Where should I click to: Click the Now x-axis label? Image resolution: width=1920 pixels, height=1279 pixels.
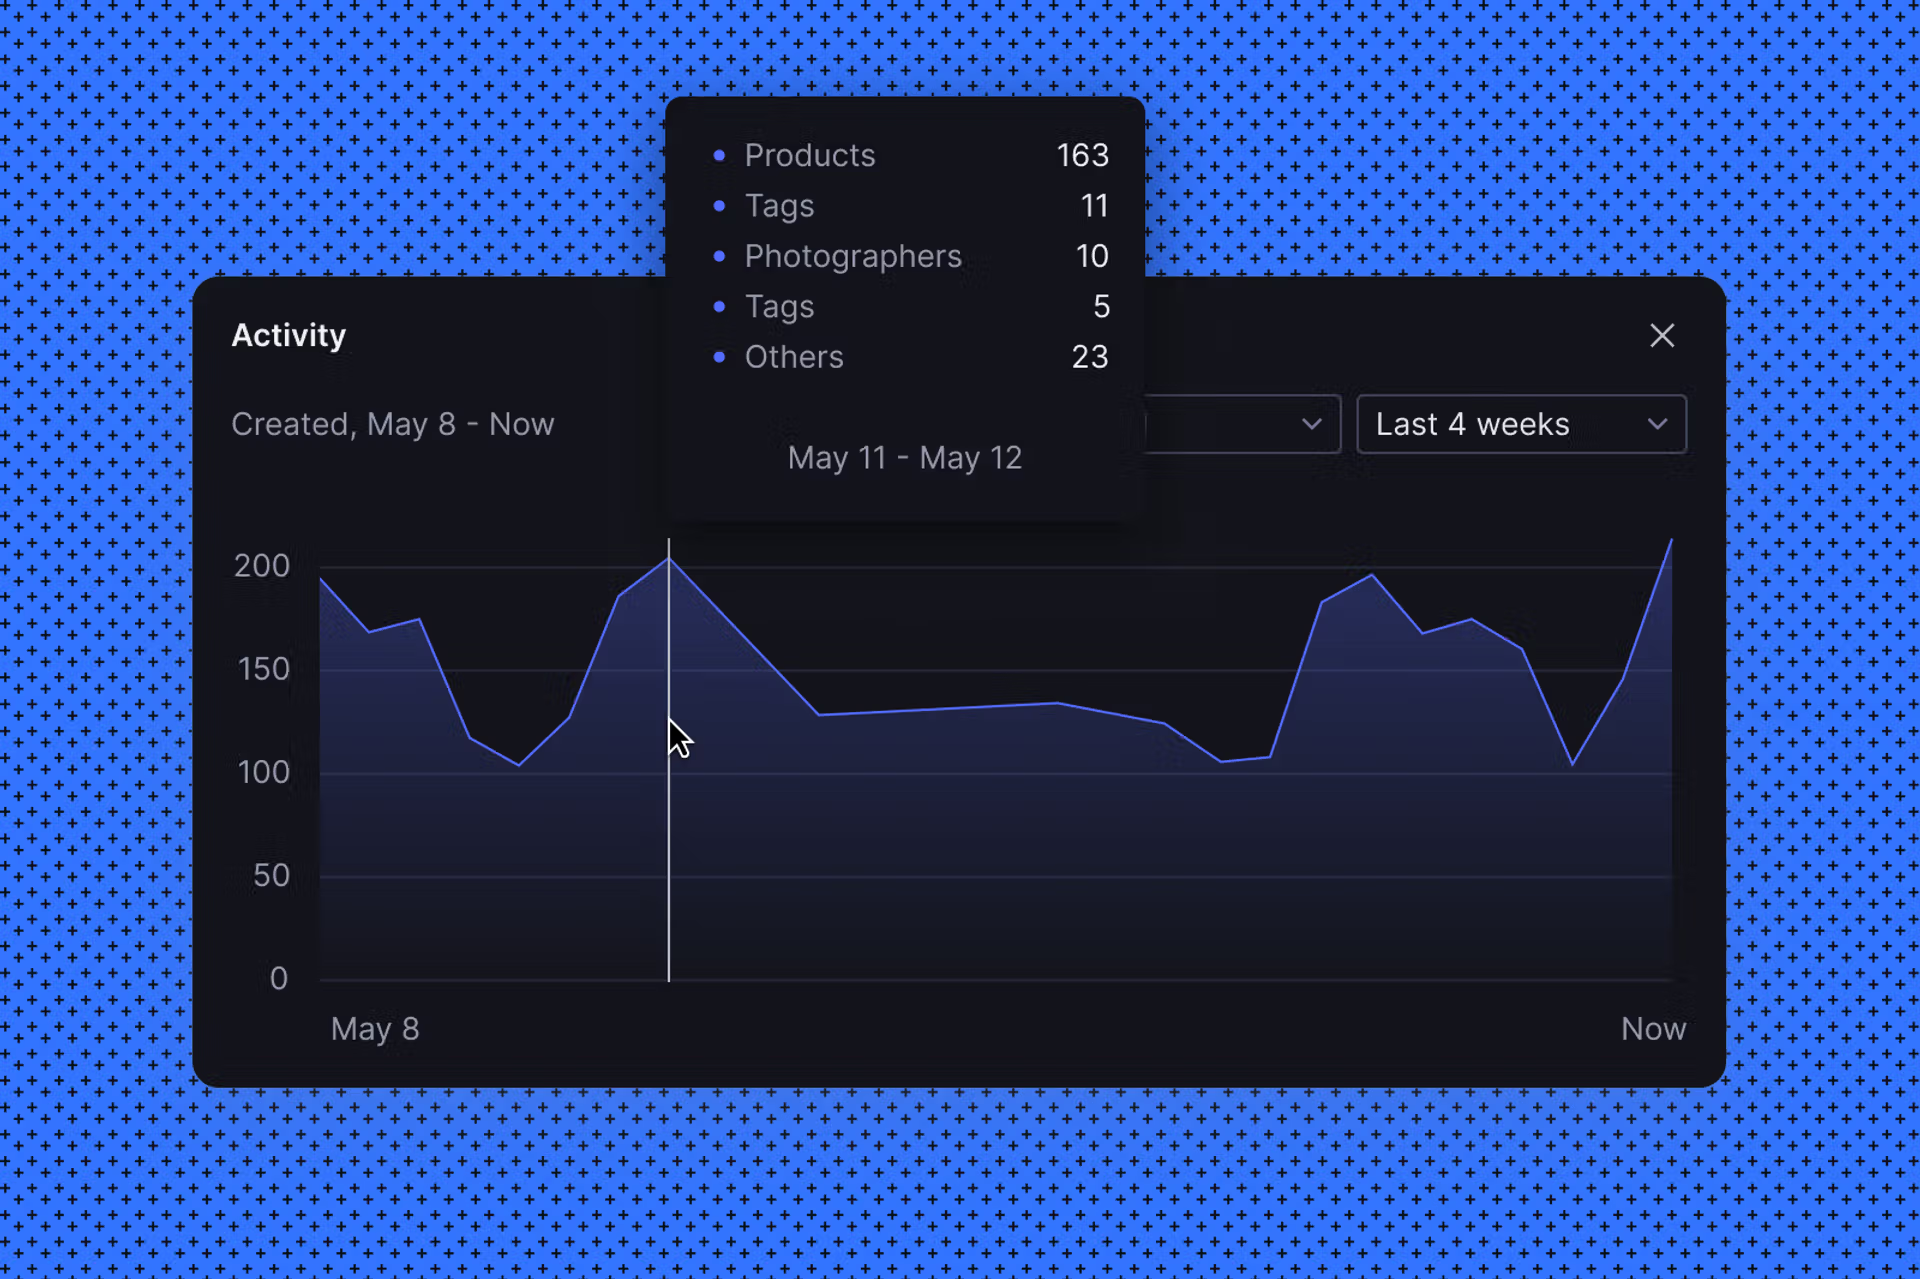[x=1653, y=1029]
